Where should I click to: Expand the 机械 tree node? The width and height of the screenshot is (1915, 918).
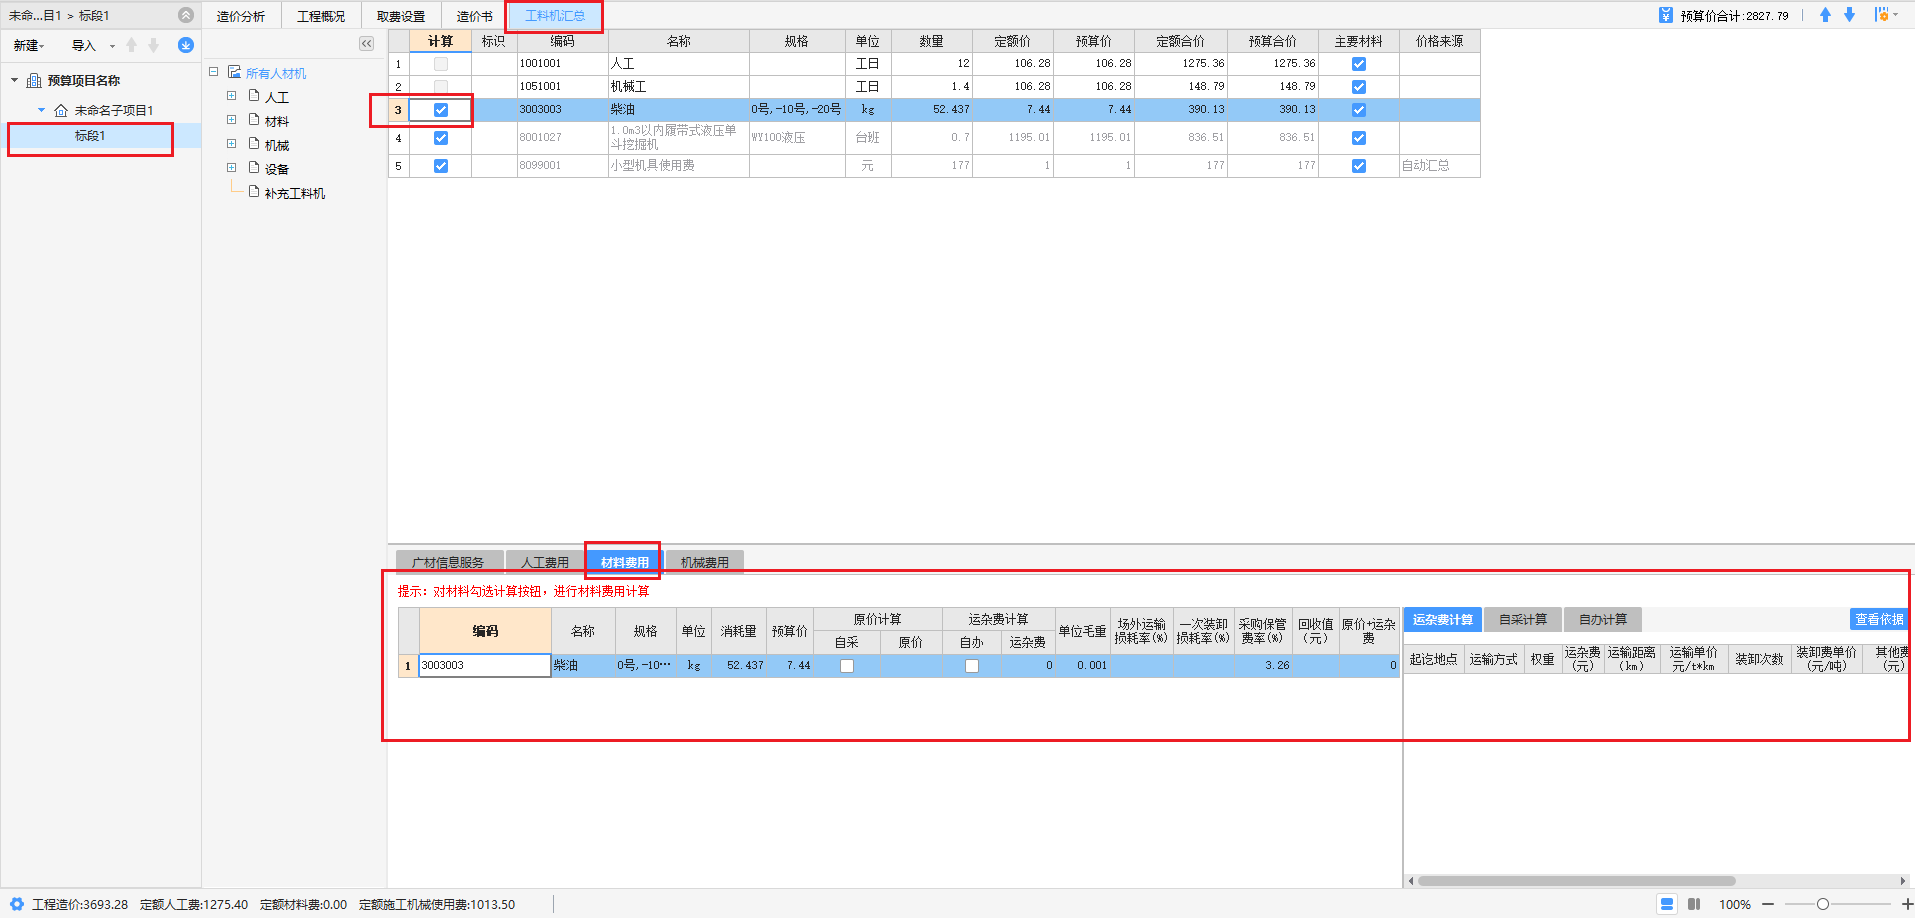231,144
